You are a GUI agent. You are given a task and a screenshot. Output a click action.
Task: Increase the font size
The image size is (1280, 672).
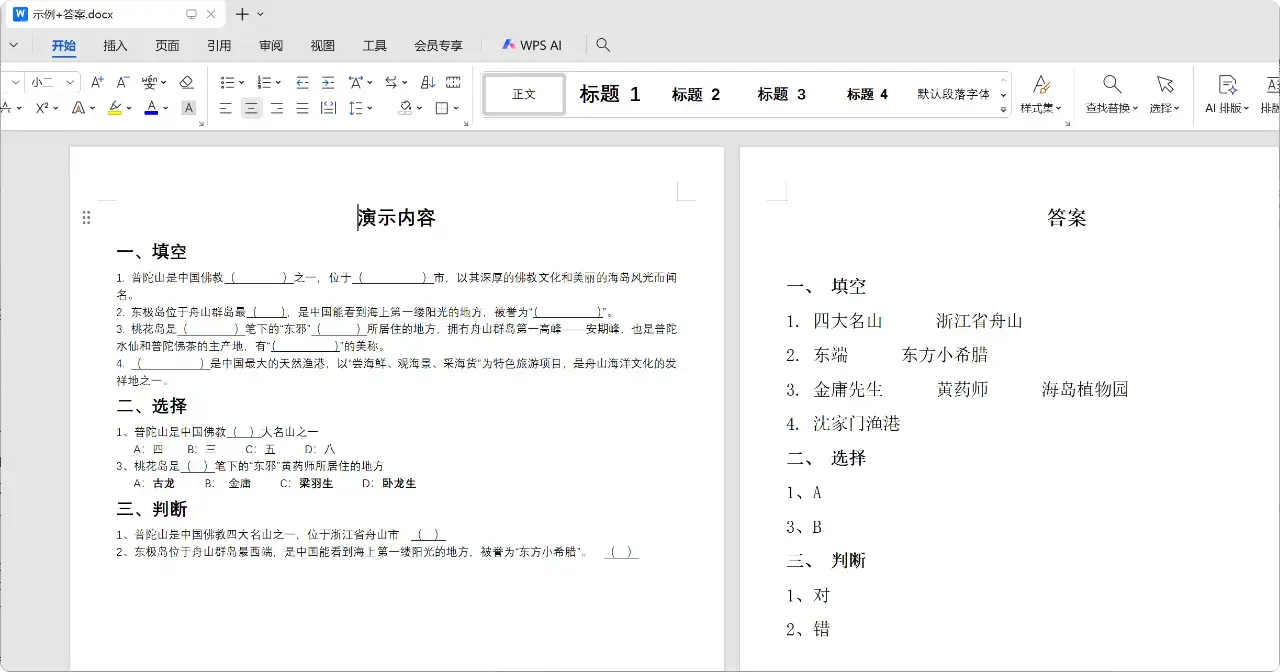[x=96, y=84]
